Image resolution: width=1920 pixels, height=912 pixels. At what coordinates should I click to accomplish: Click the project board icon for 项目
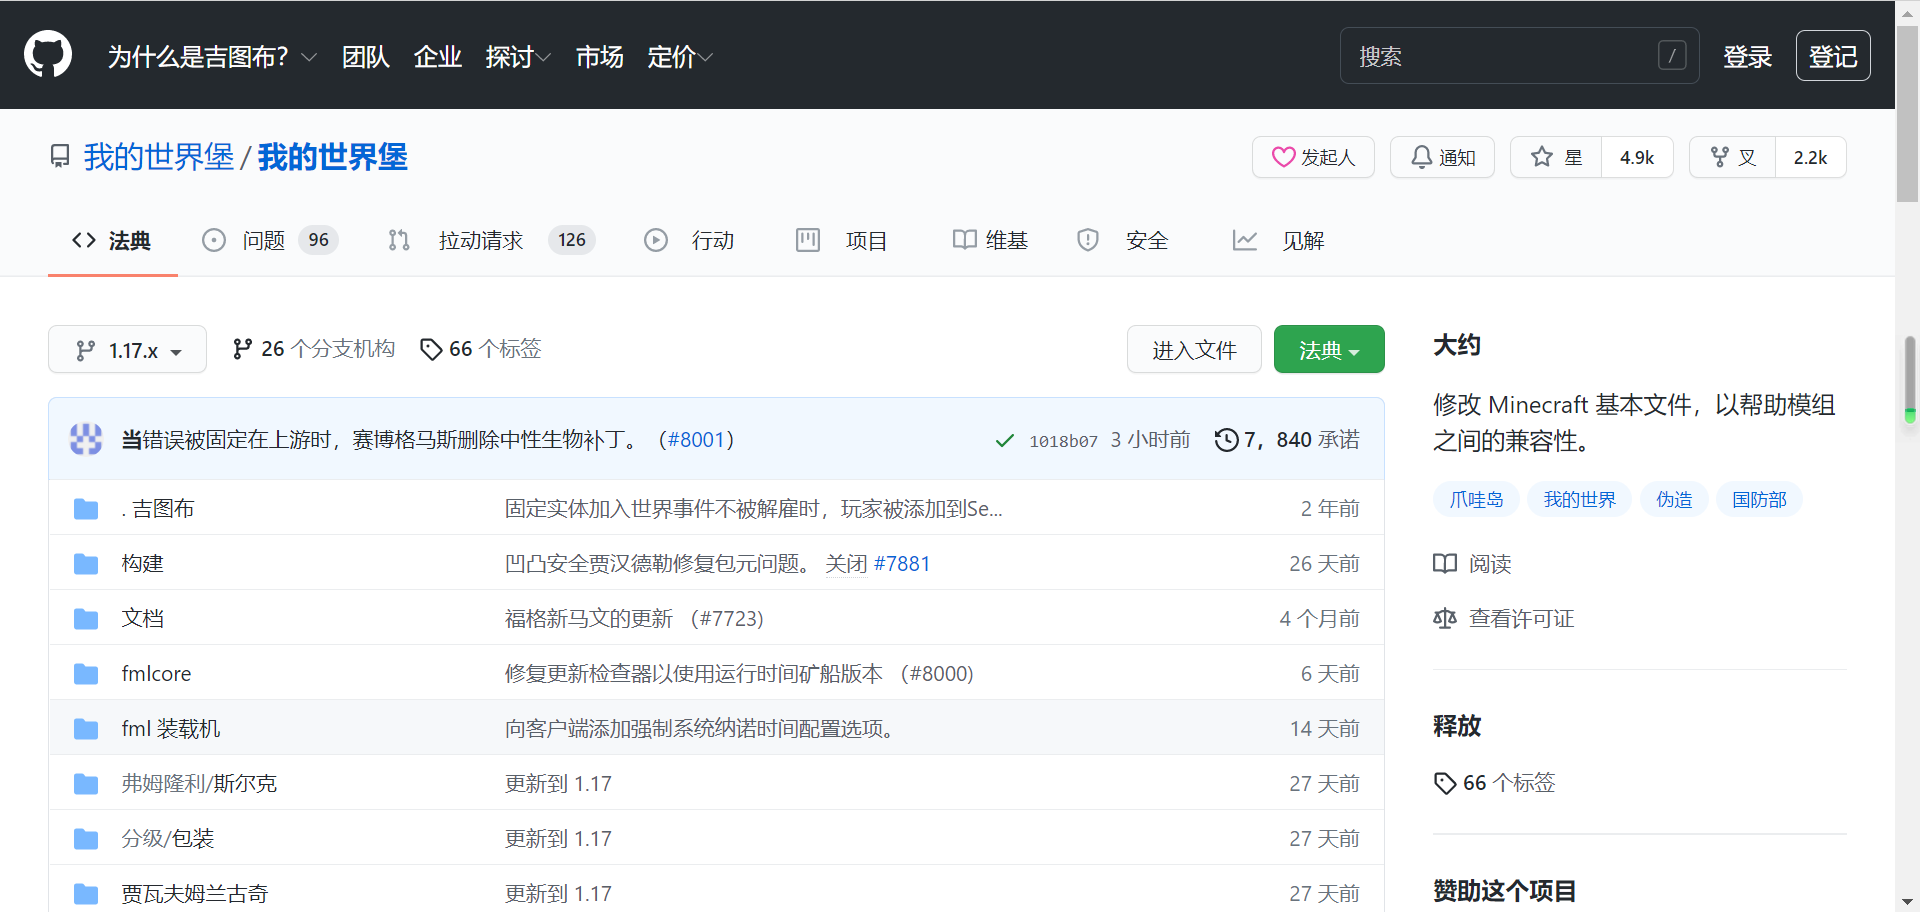point(808,240)
